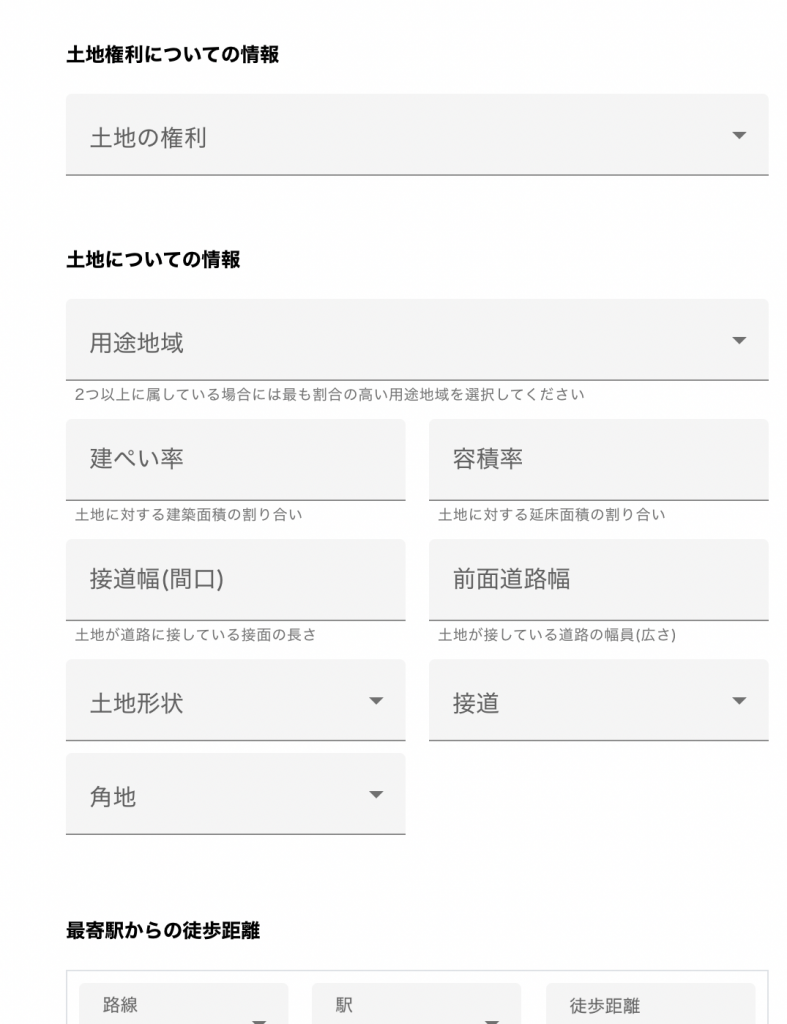Open the 角地 dropdown
The width and height of the screenshot is (787, 1024).
coord(235,795)
